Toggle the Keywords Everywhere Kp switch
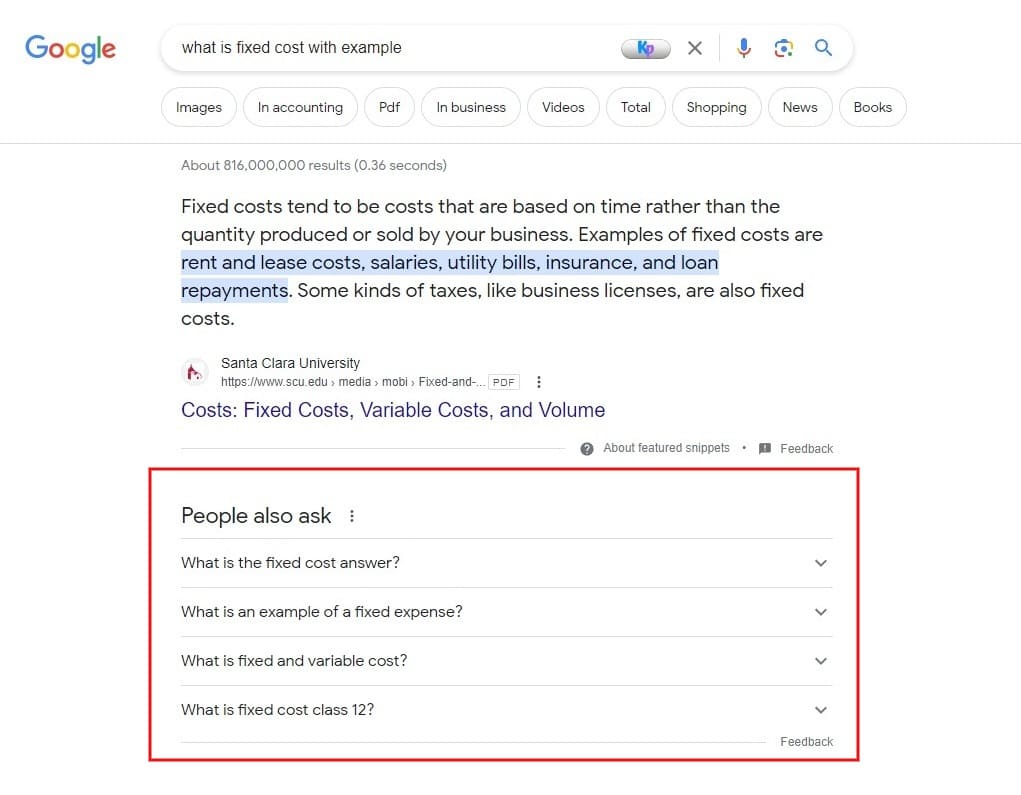 (645, 48)
